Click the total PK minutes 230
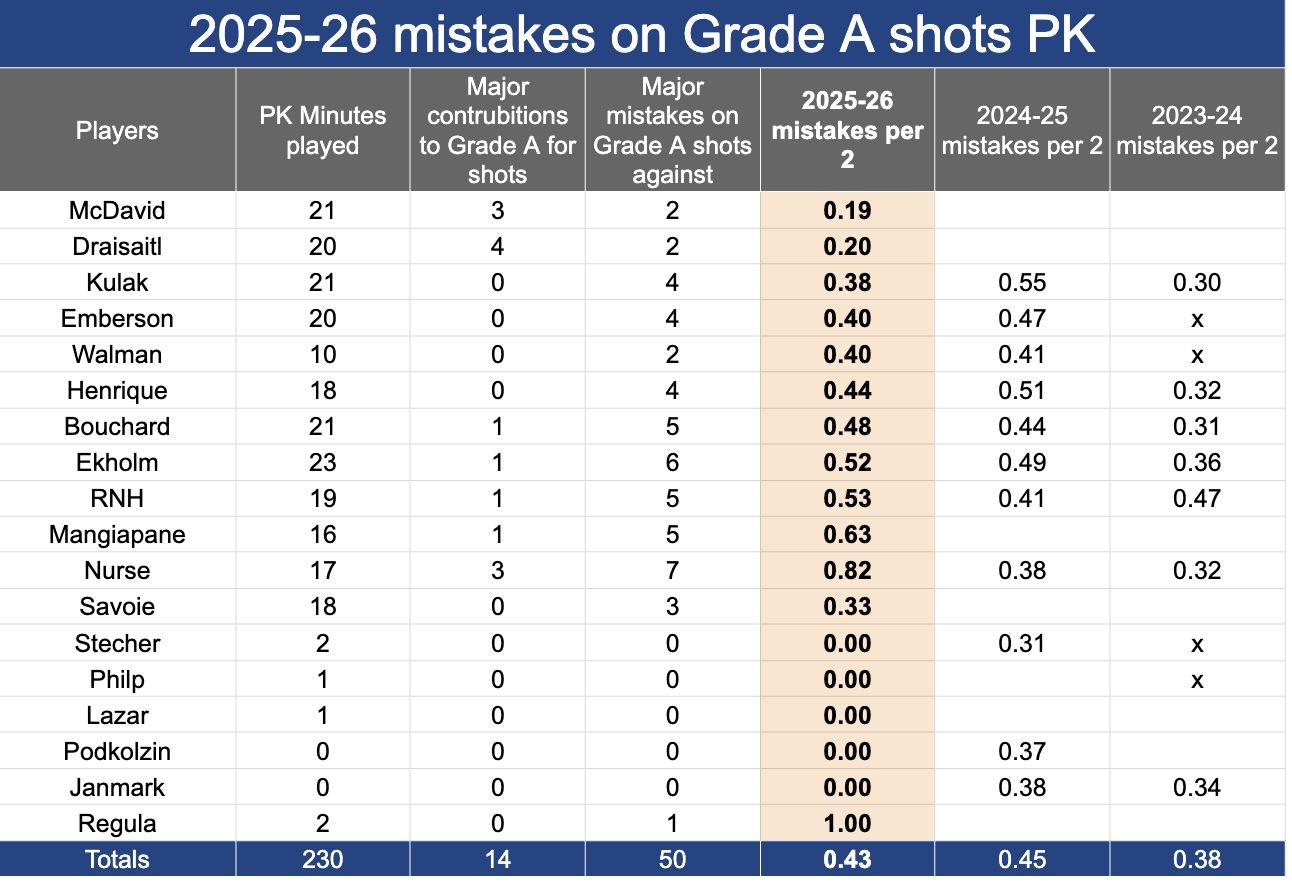Screen dimensions: 1292x882 point(322,860)
